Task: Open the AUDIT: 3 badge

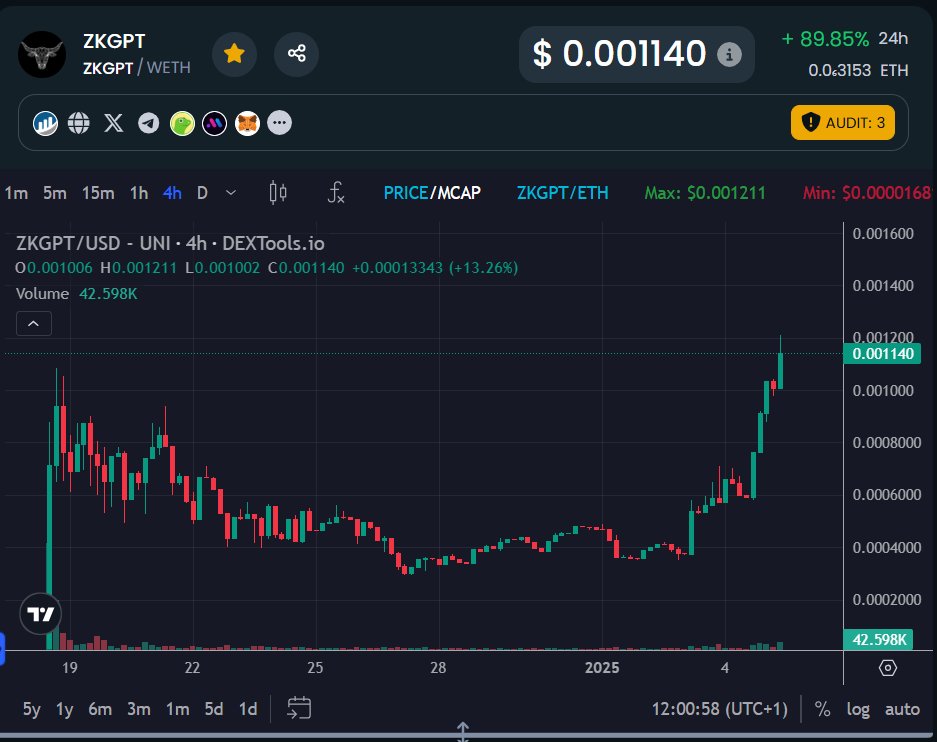Action: [843, 122]
